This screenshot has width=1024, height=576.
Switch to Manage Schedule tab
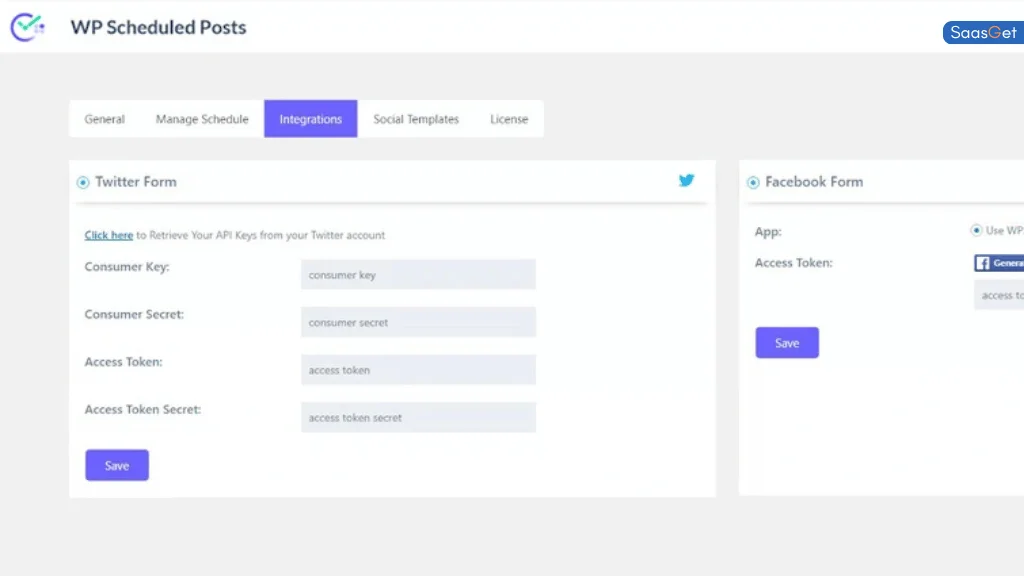point(202,119)
